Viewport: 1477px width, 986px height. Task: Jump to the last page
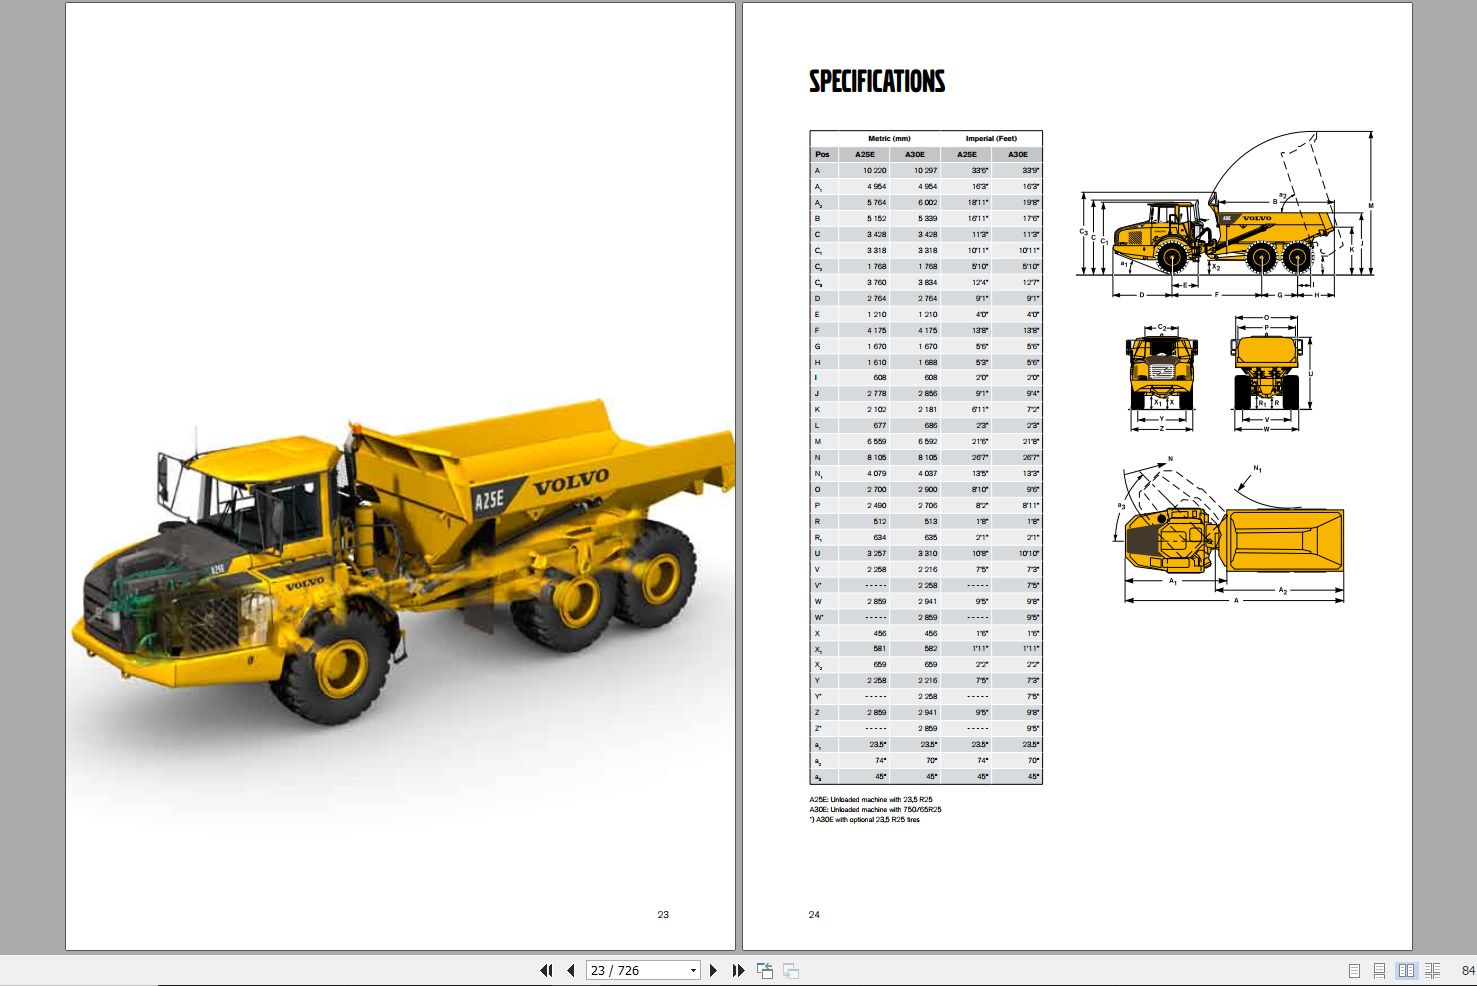[738, 970]
